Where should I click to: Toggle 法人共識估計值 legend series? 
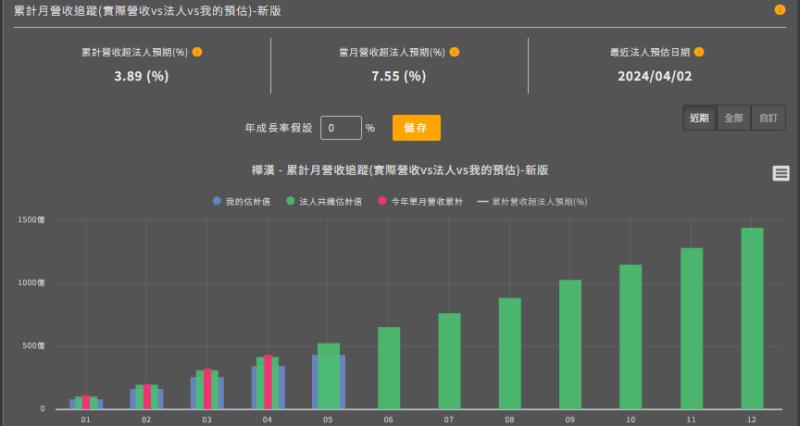tap(324, 202)
